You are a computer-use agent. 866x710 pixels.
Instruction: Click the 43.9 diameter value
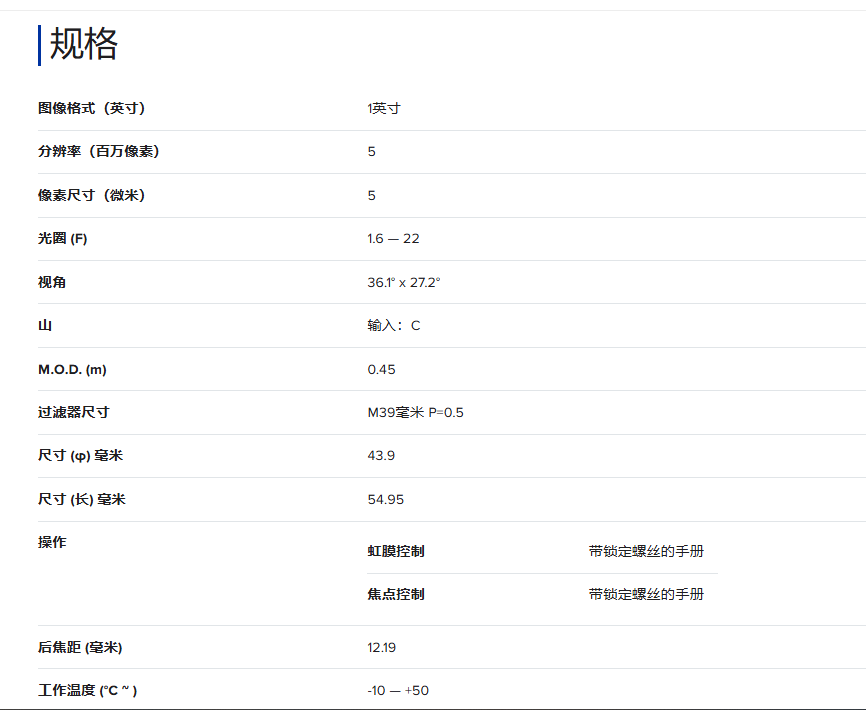pos(381,456)
